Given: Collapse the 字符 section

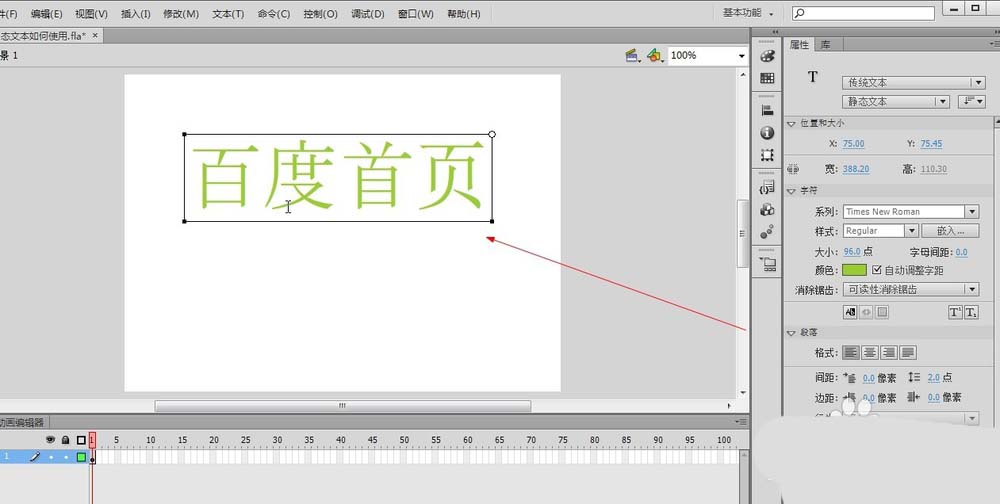Looking at the screenshot, I should click(x=792, y=191).
